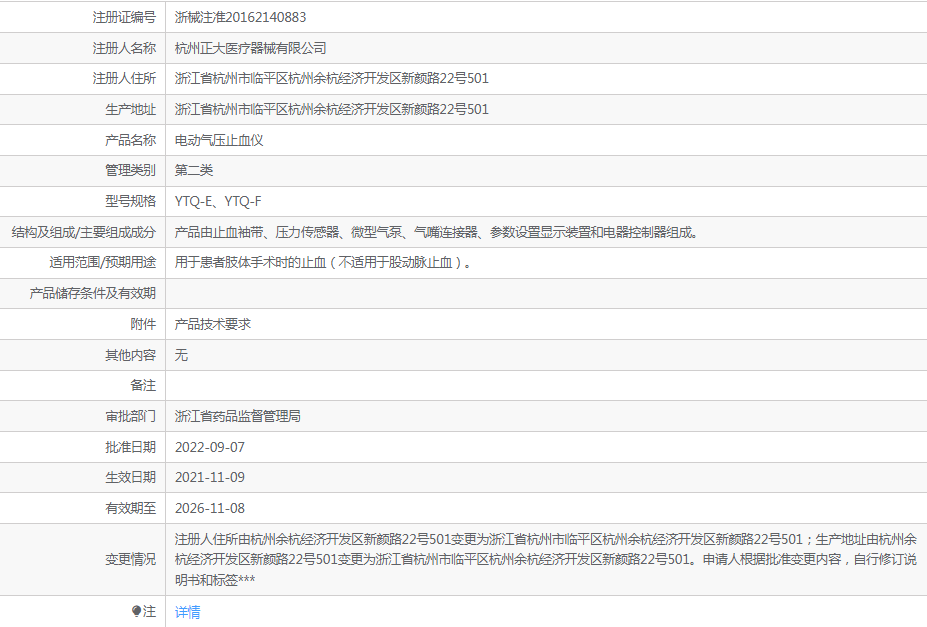This screenshot has height=627, width=927.
Task: Click the lightbulb icon beside 注
Action: 136,611
